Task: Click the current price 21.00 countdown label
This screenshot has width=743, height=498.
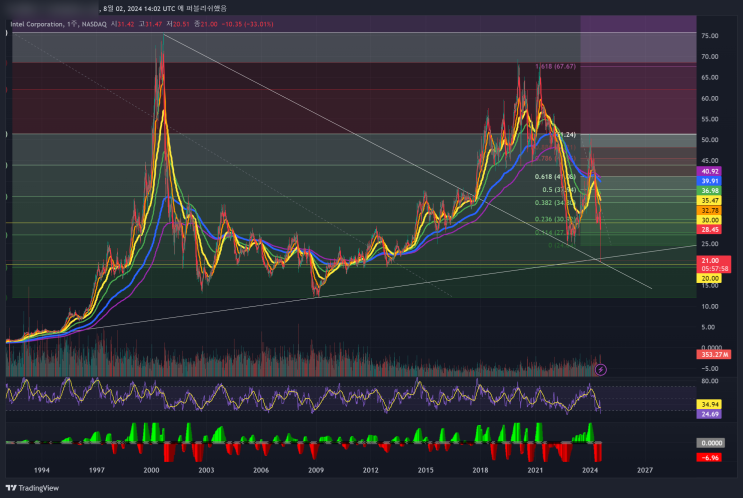Action: pos(714,264)
